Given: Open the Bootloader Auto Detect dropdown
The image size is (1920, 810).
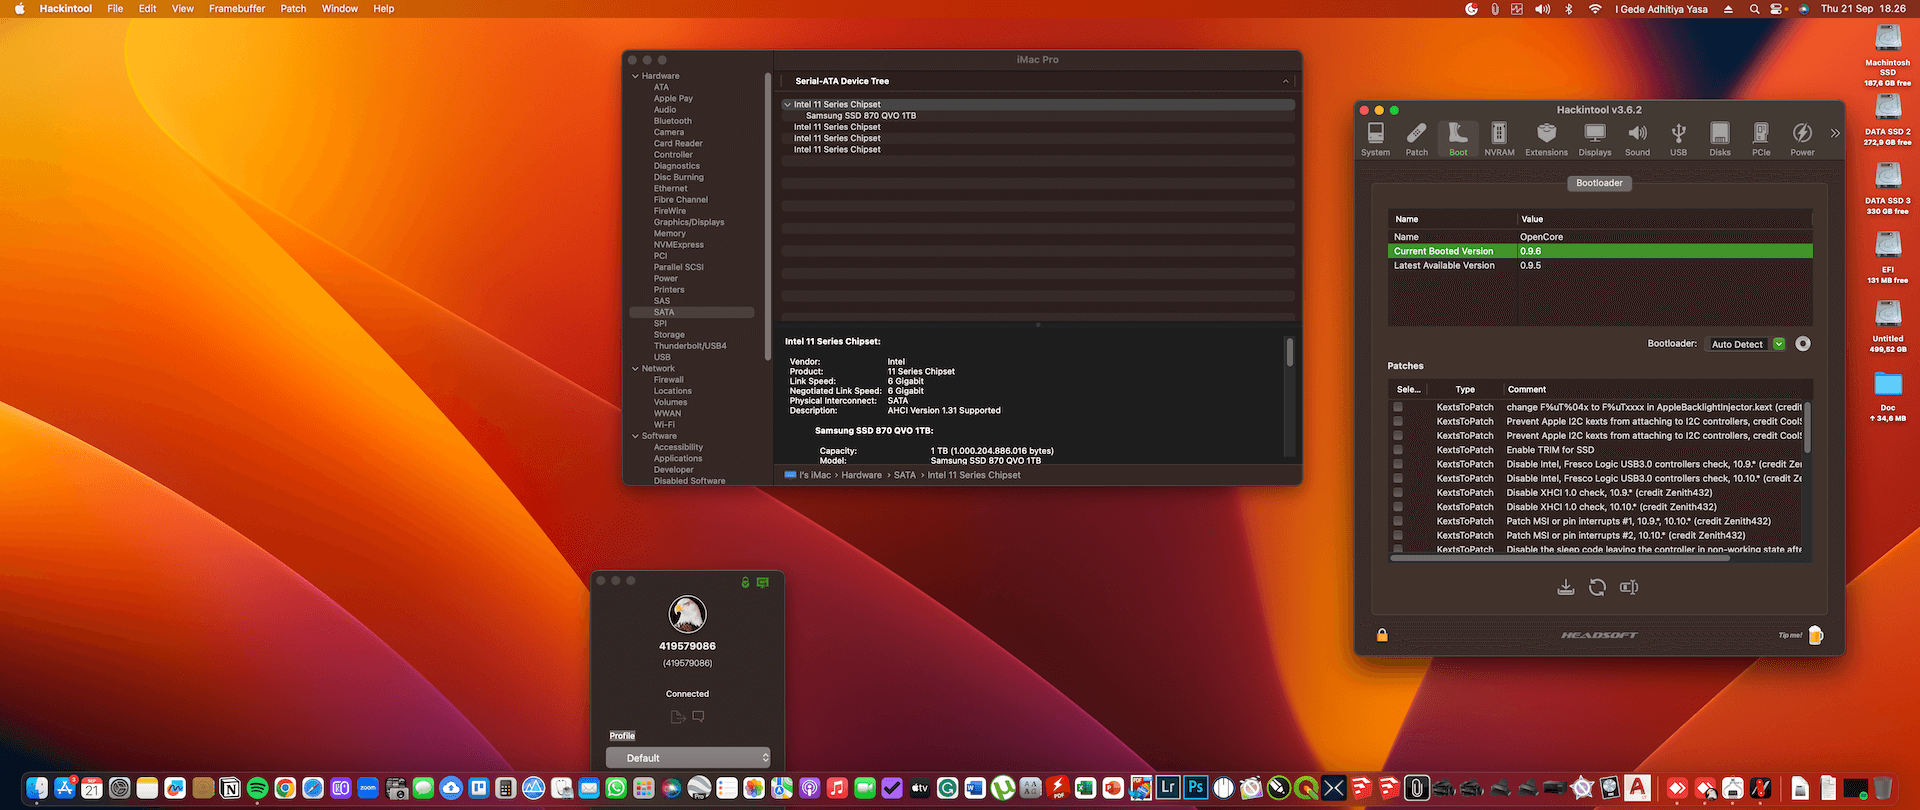Looking at the screenshot, I should [1746, 344].
